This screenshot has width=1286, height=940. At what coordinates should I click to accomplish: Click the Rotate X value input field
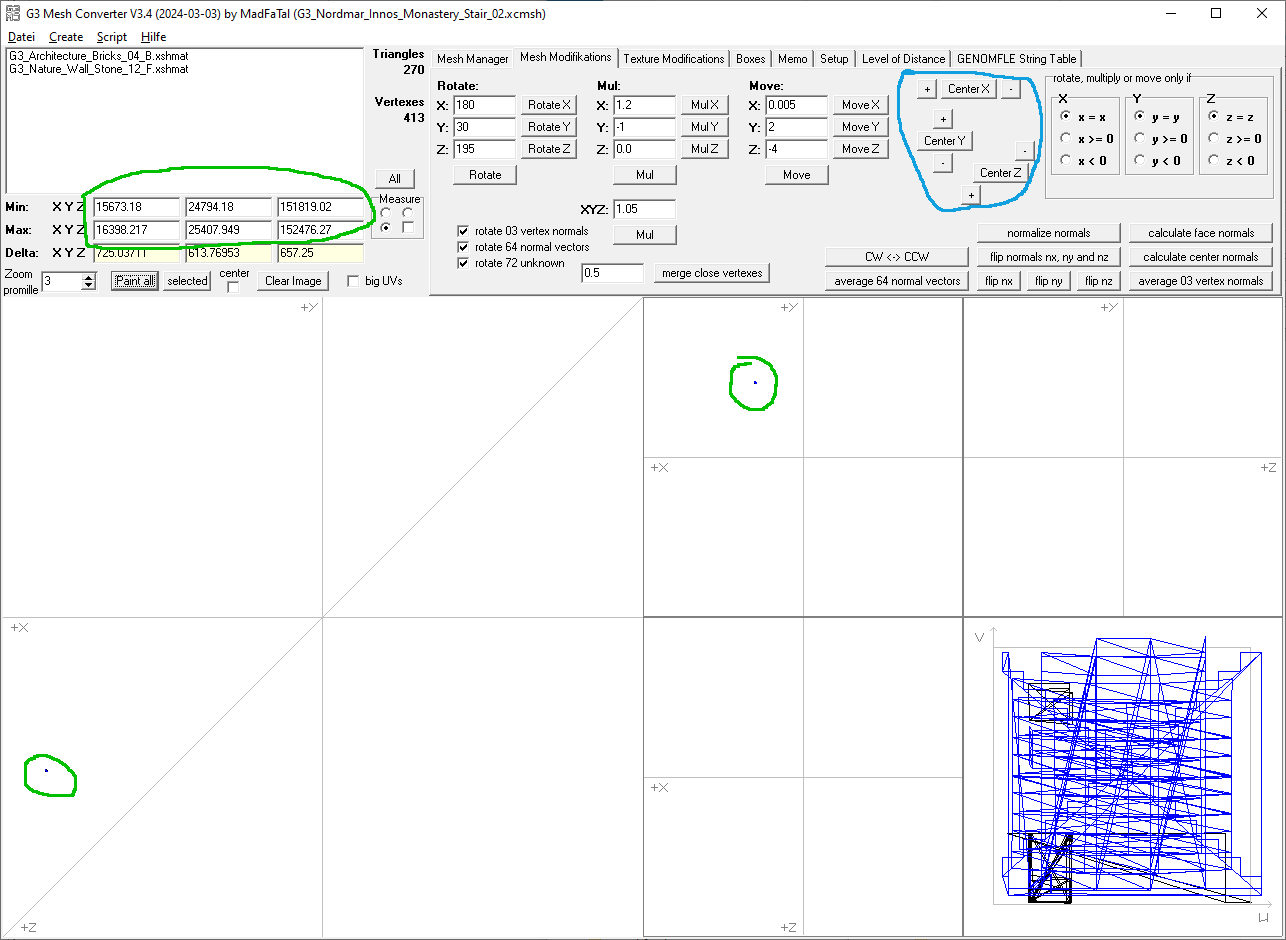click(x=484, y=105)
